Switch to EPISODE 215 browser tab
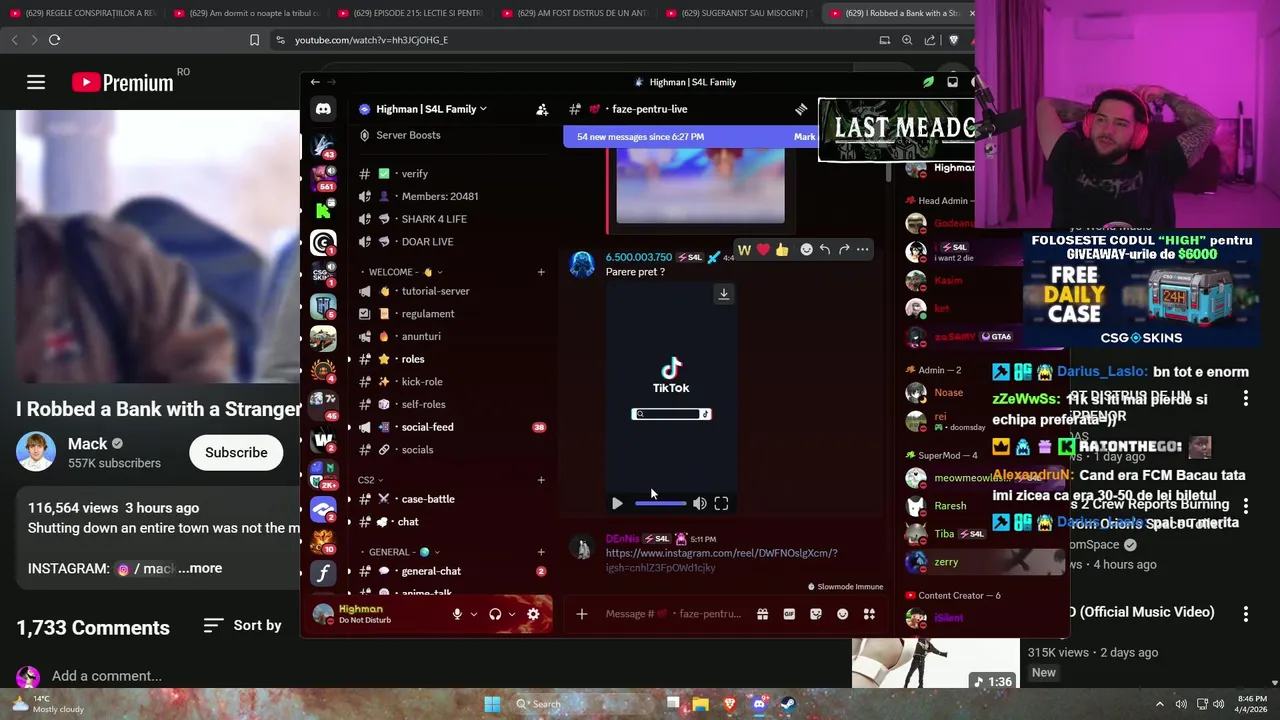 410,13
